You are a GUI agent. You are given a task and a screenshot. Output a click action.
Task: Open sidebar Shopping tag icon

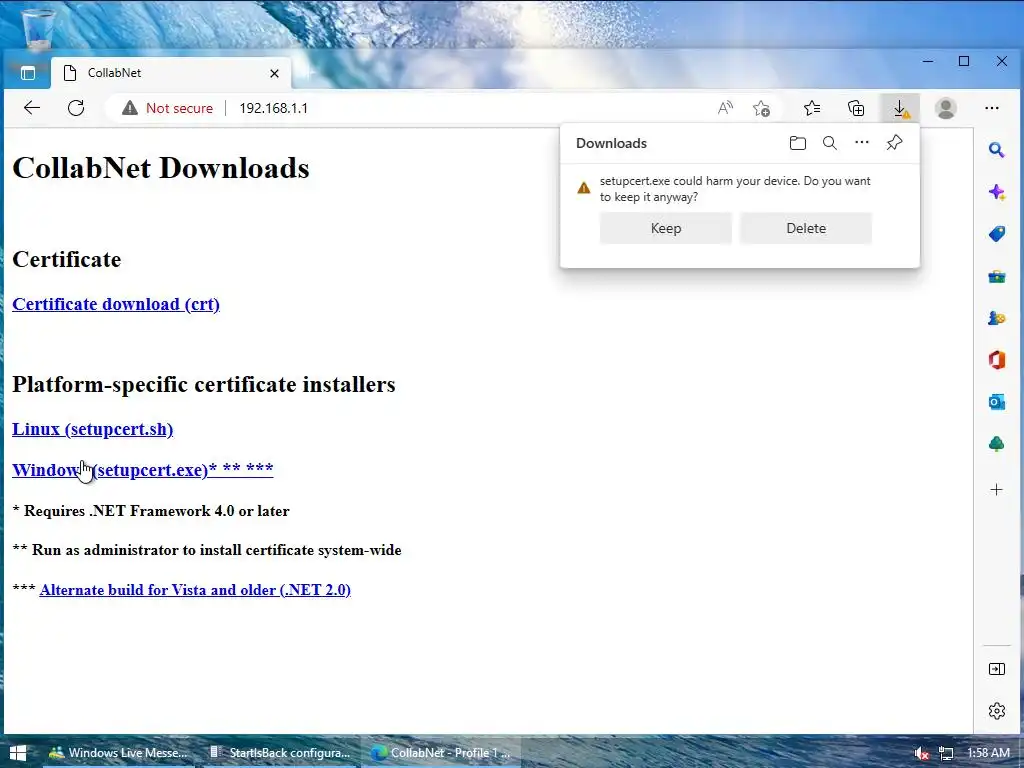point(997,234)
